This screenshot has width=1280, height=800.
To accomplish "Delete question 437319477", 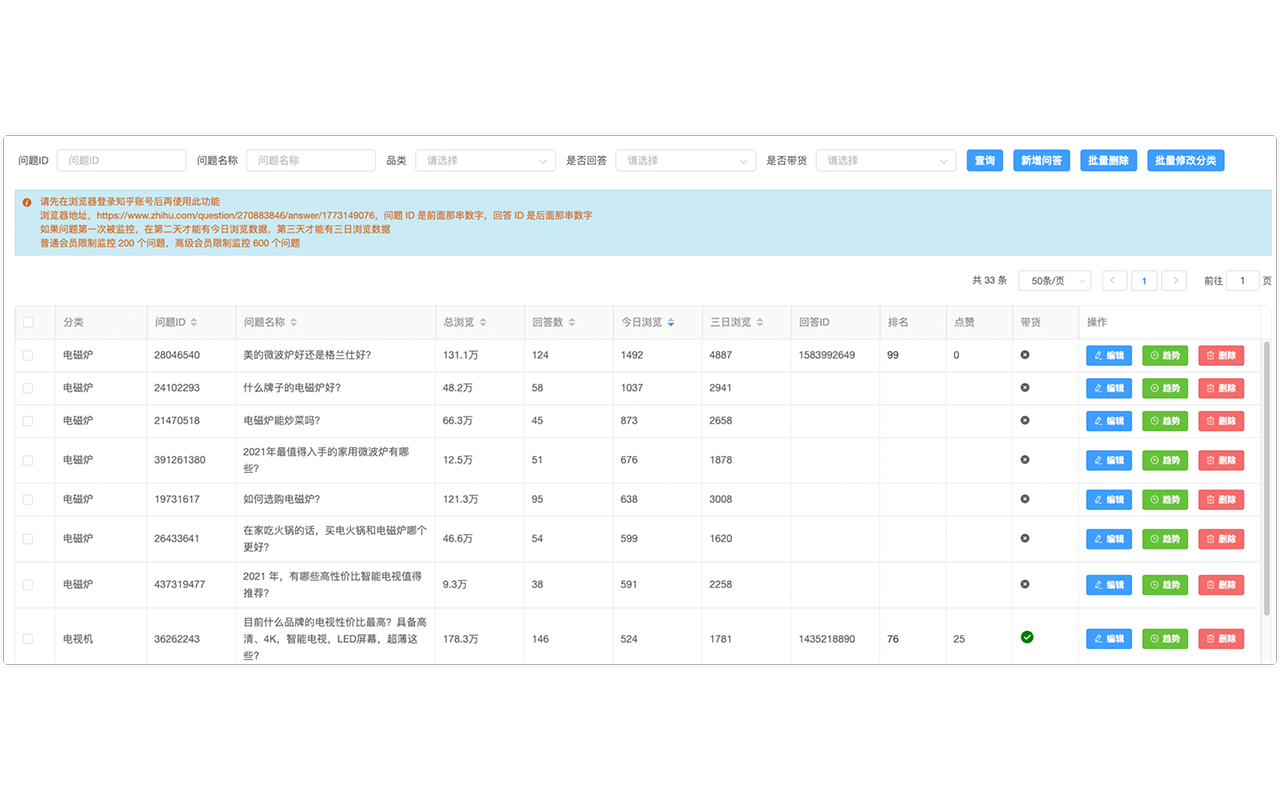I will coord(1221,584).
